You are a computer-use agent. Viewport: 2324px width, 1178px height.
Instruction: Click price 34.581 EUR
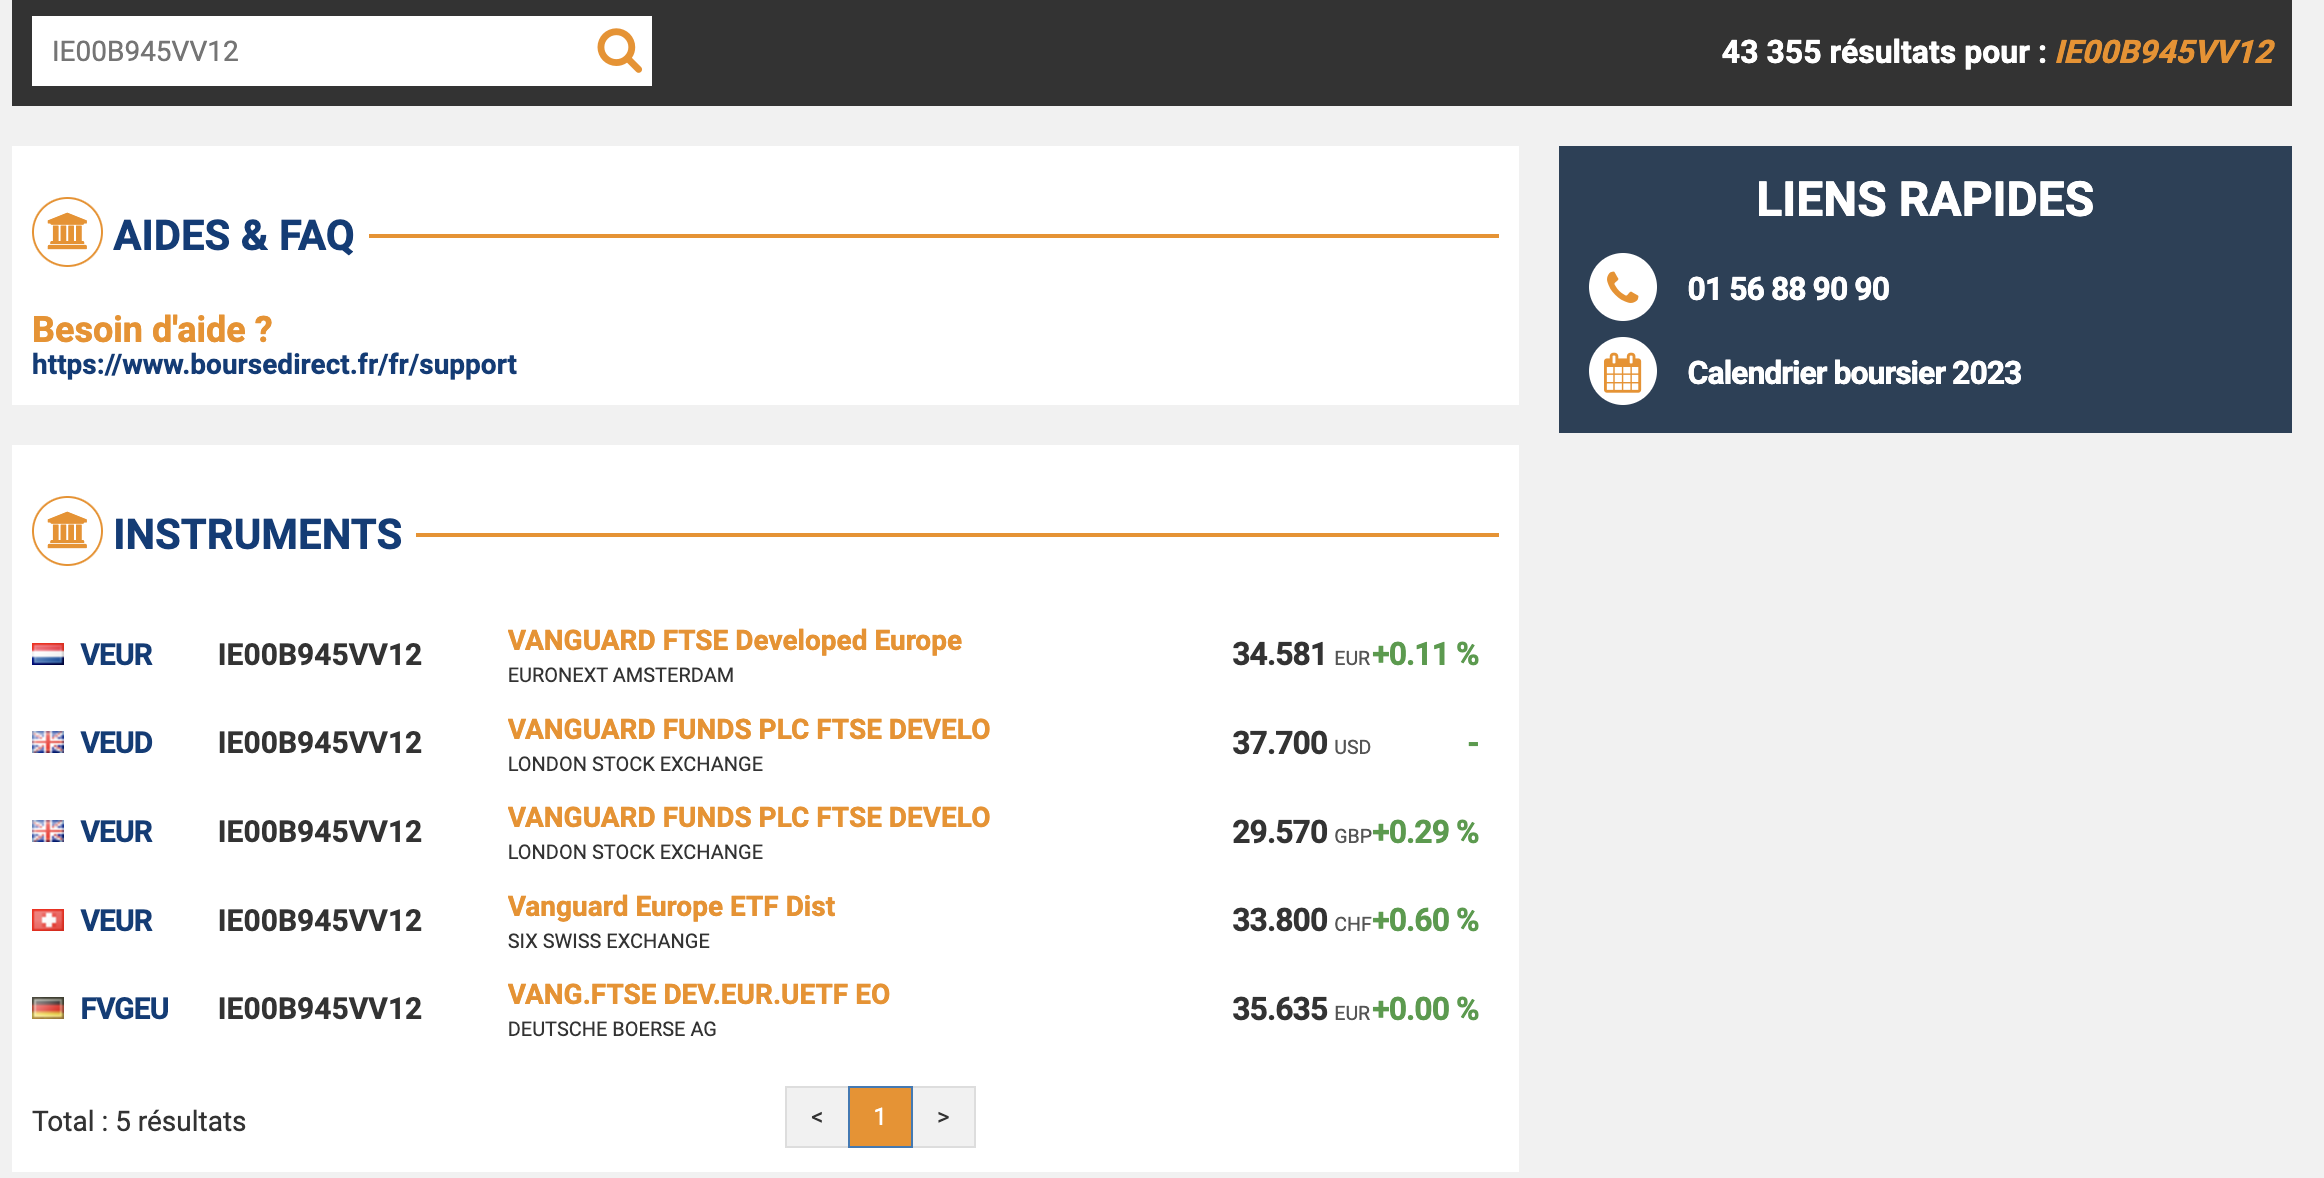coord(1300,654)
